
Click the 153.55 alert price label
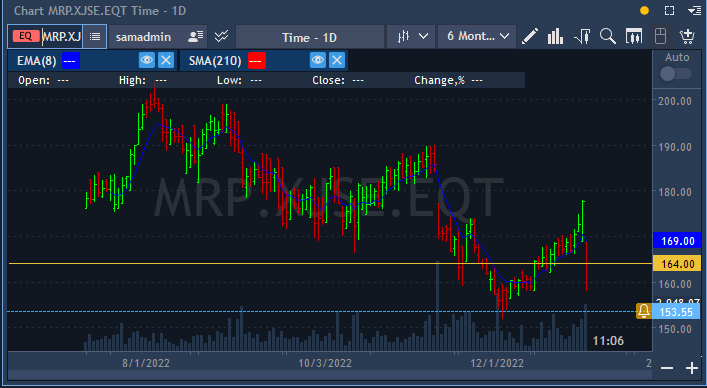(x=676, y=311)
